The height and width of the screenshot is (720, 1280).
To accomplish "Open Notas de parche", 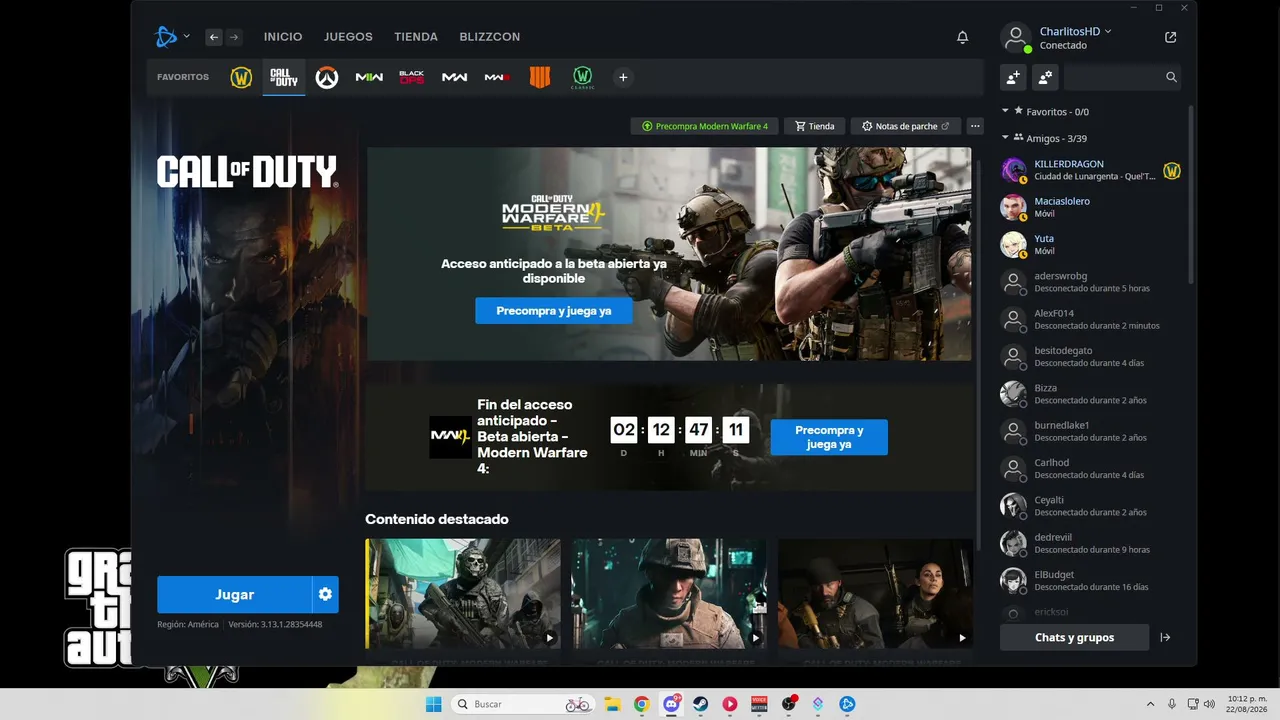I will click(906, 126).
